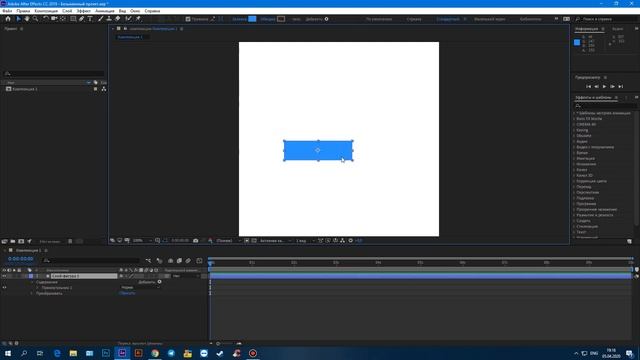Select the Hand tool
Screen dimensions: 640x360
coord(27,19)
